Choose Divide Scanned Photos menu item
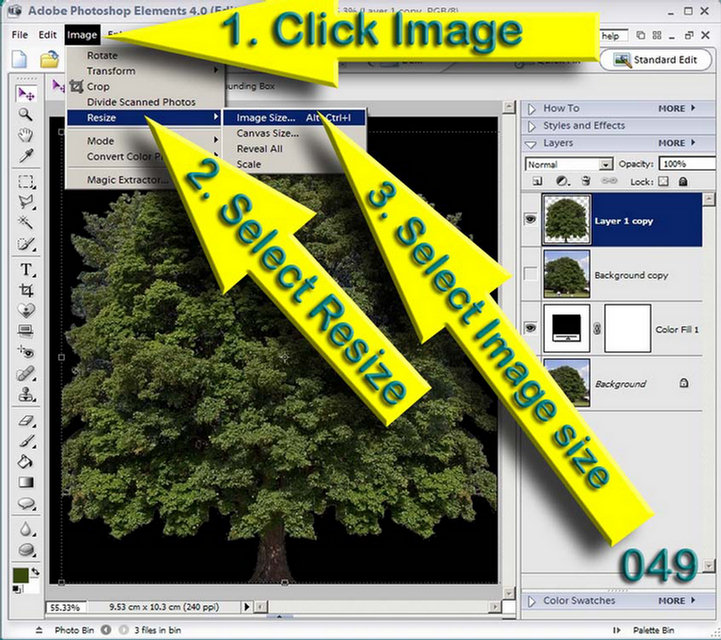Screen dimensions: 721x640 point(141,102)
